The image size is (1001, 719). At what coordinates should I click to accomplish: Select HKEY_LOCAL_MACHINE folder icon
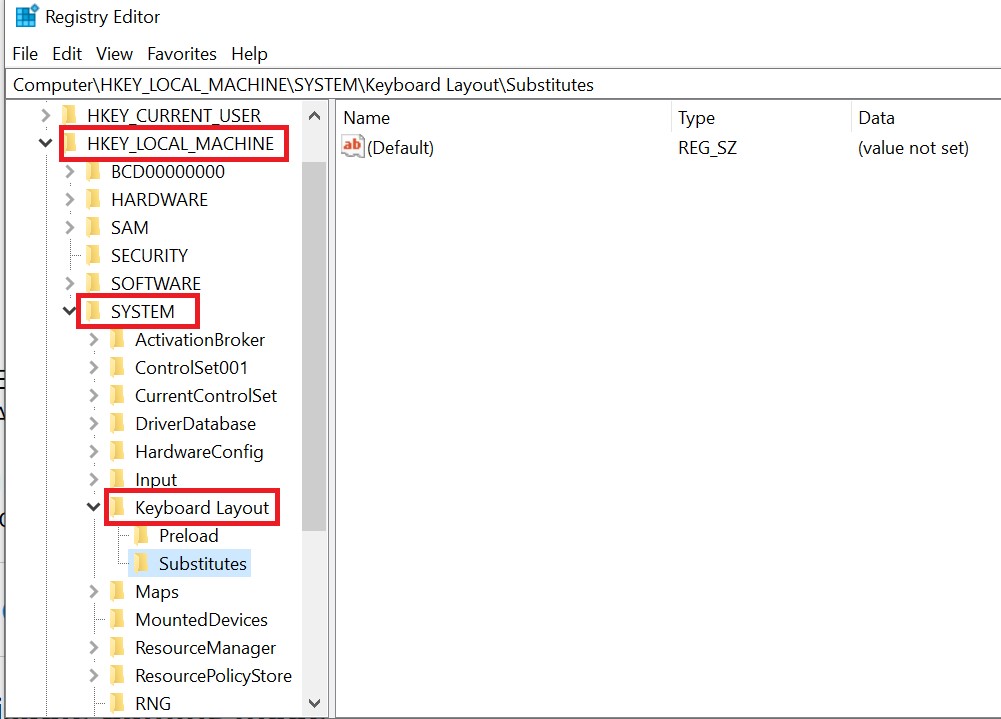70,142
